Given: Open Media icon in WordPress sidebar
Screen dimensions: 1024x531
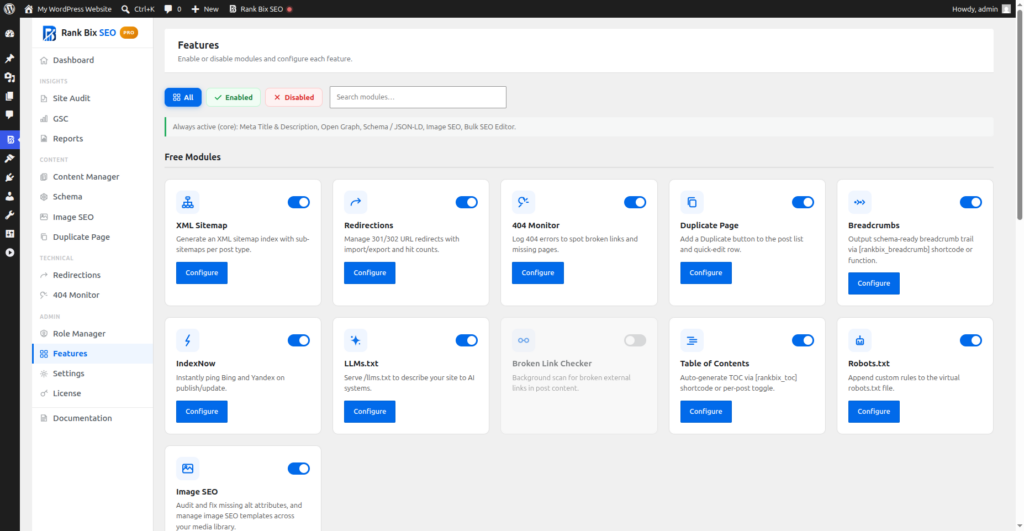Looking at the screenshot, I should [x=10, y=77].
